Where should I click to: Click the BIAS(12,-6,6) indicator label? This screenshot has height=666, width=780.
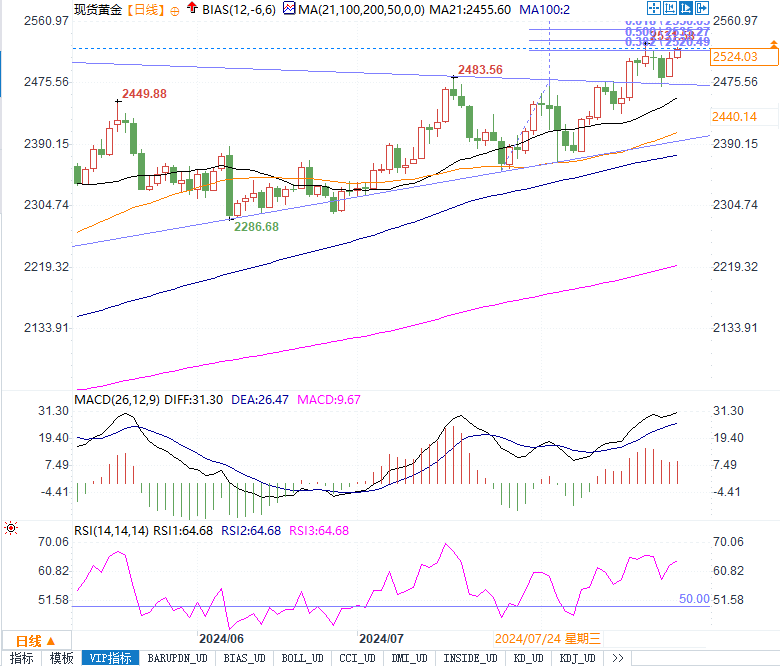pyautogui.click(x=239, y=10)
